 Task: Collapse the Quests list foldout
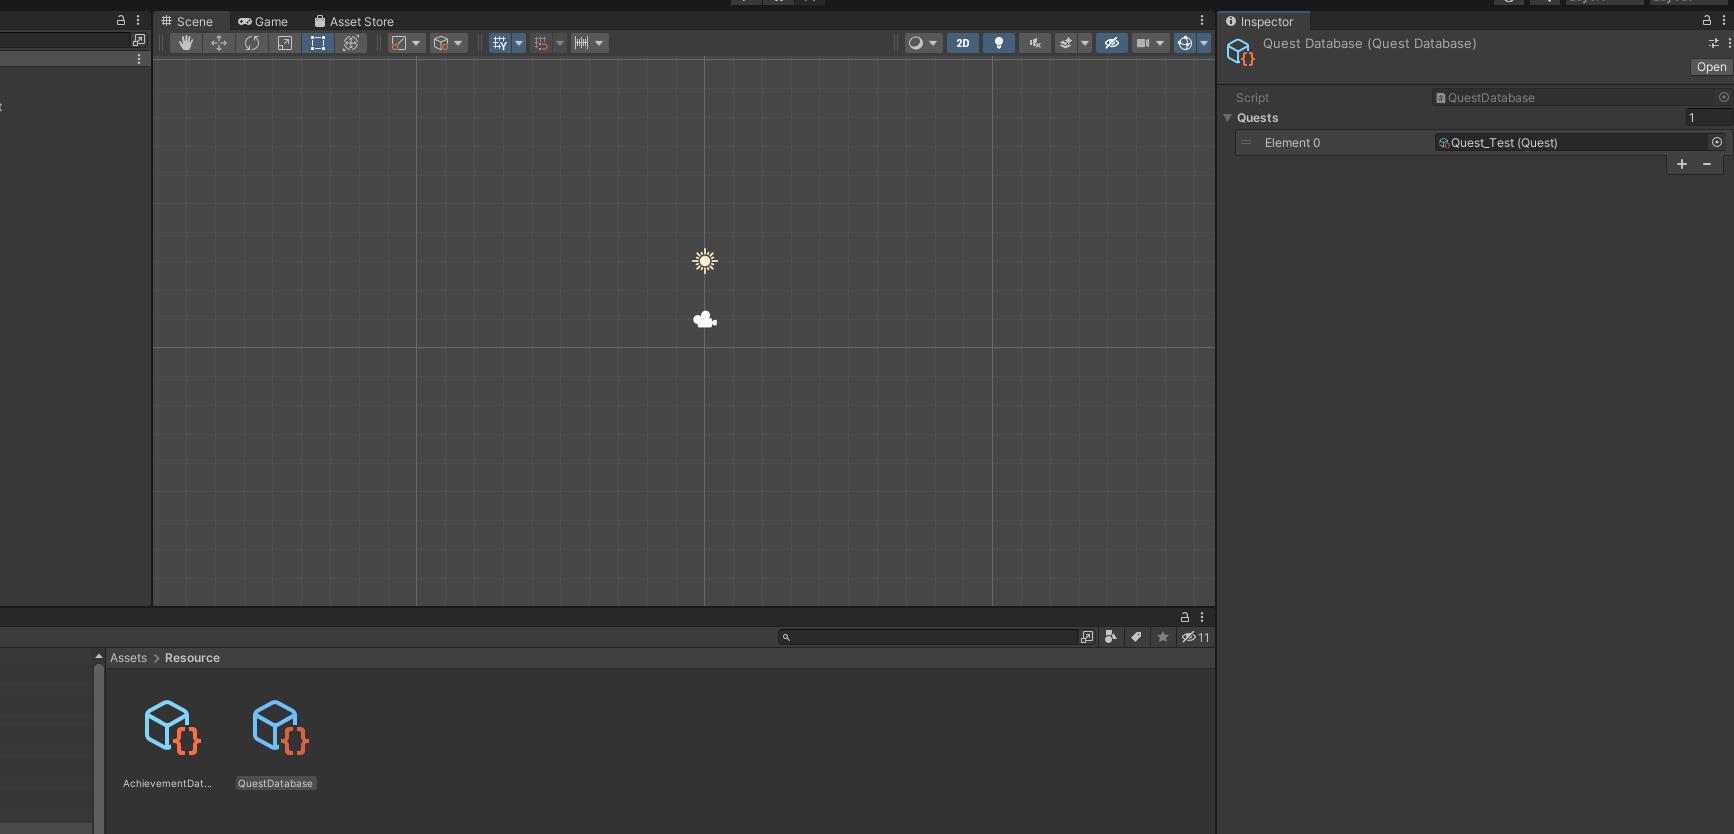(x=1228, y=118)
